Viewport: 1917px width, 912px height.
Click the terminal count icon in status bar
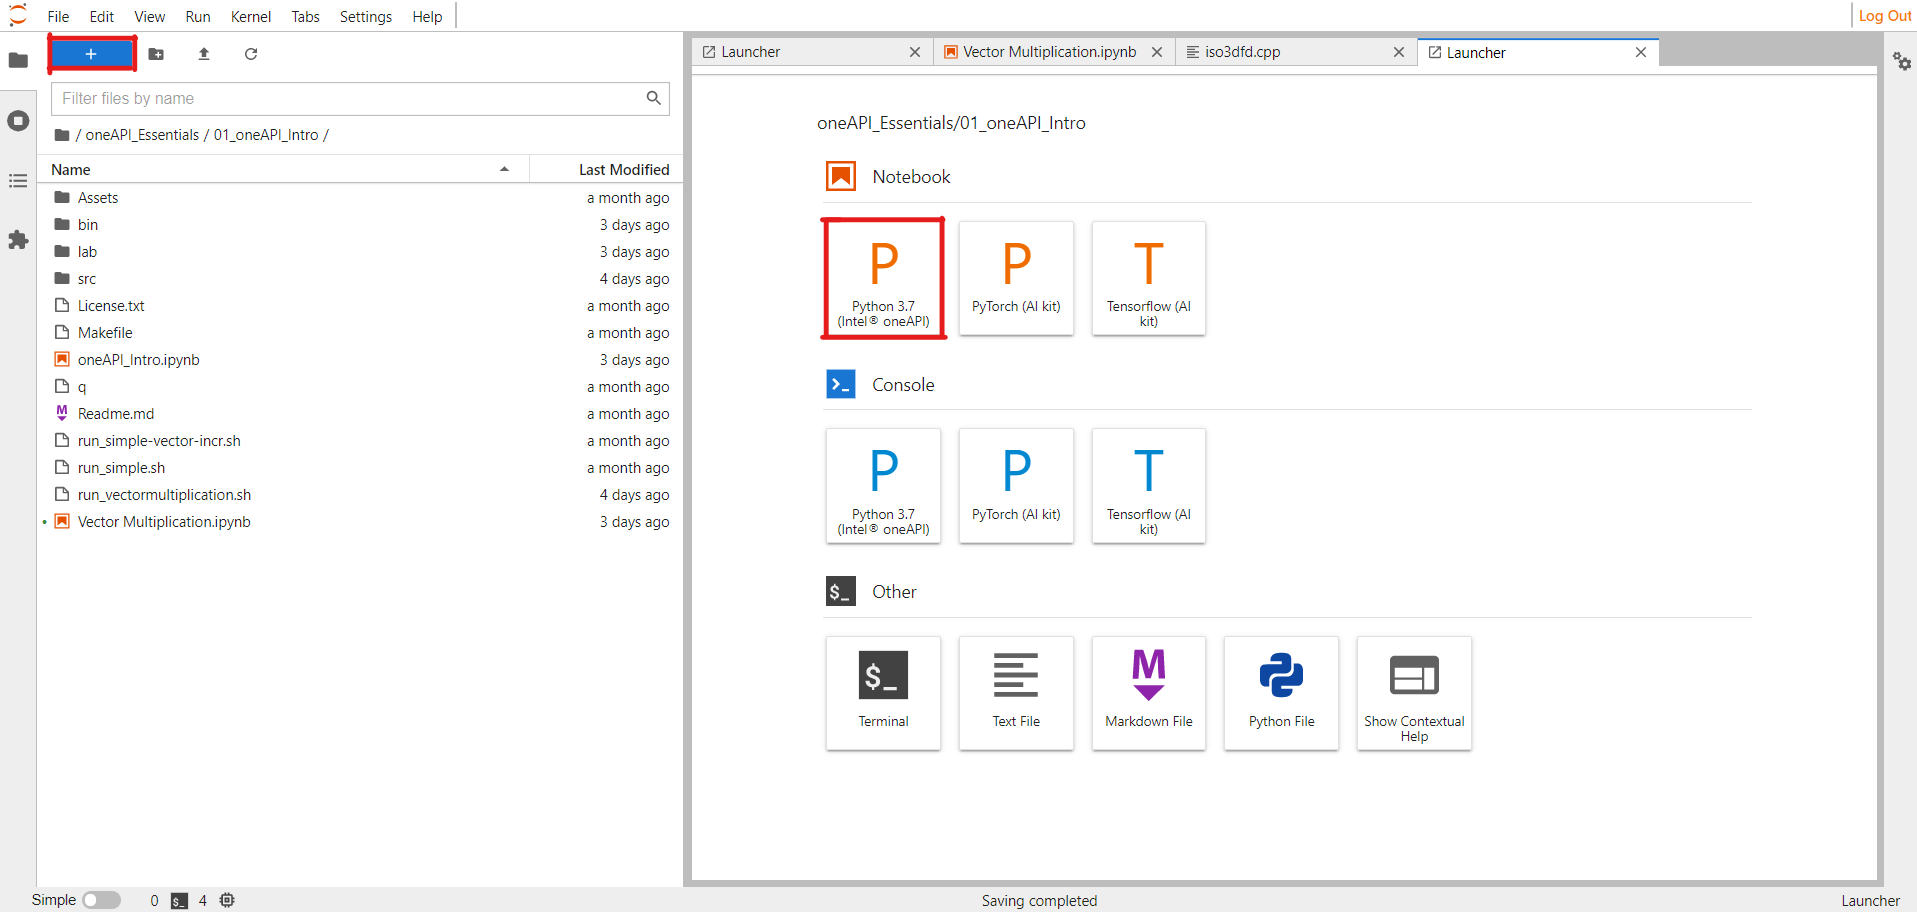point(179,900)
